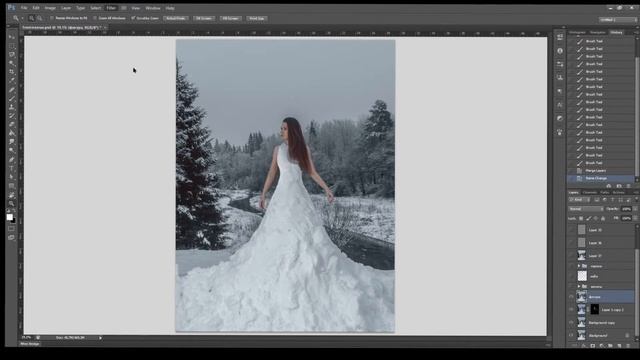Select the Eraser tool
Image resolution: width=640 pixels, height=360 pixels.
(12, 124)
